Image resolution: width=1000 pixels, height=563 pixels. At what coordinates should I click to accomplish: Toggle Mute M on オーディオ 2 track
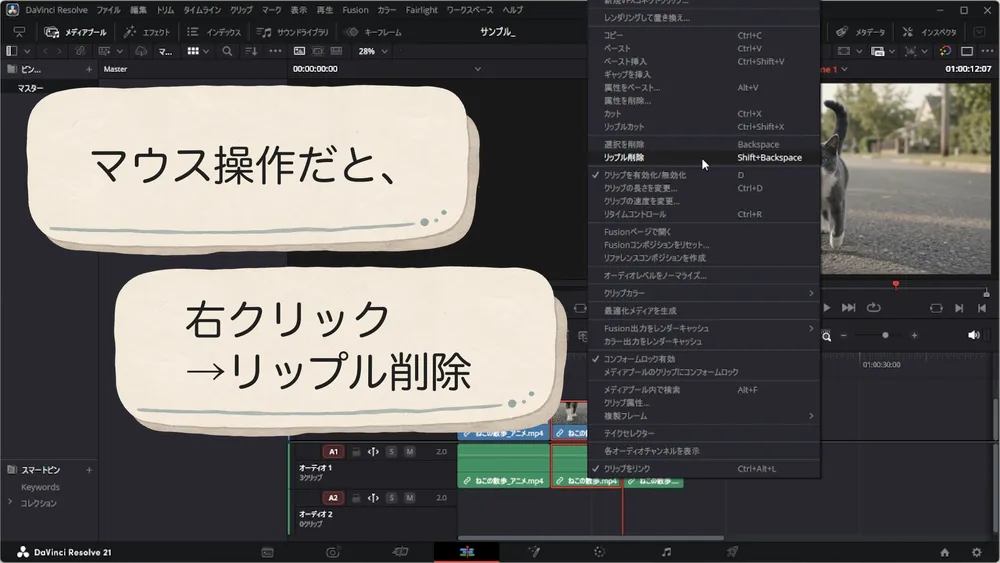tap(409, 497)
